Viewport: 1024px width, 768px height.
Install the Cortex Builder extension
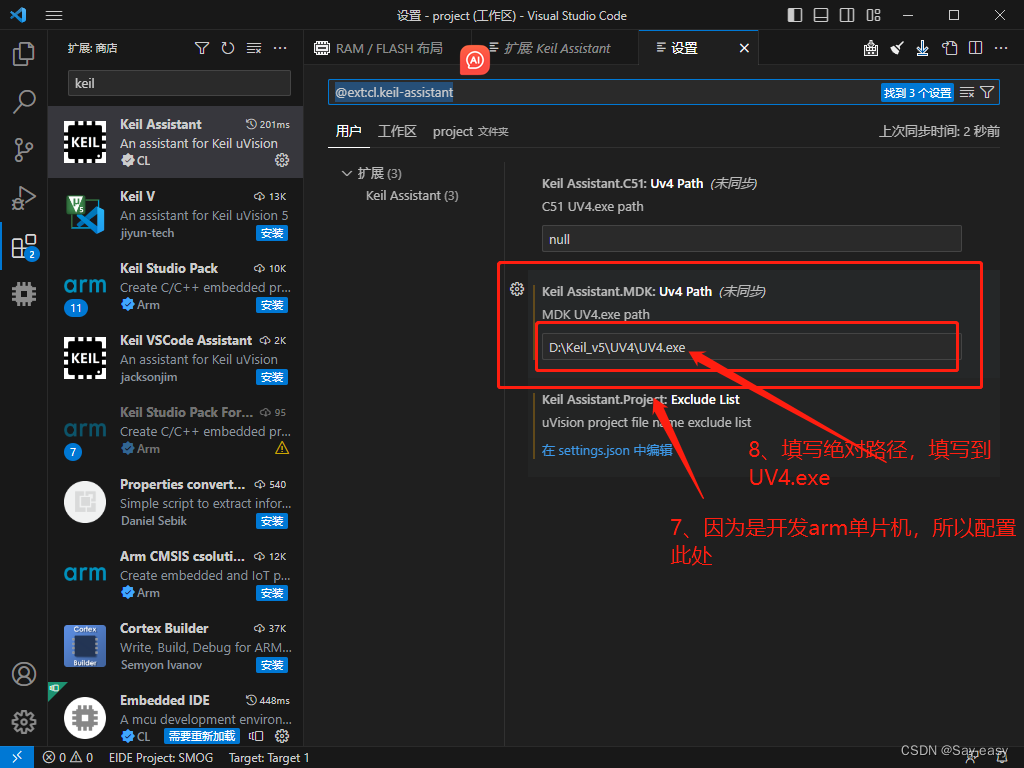coord(272,665)
